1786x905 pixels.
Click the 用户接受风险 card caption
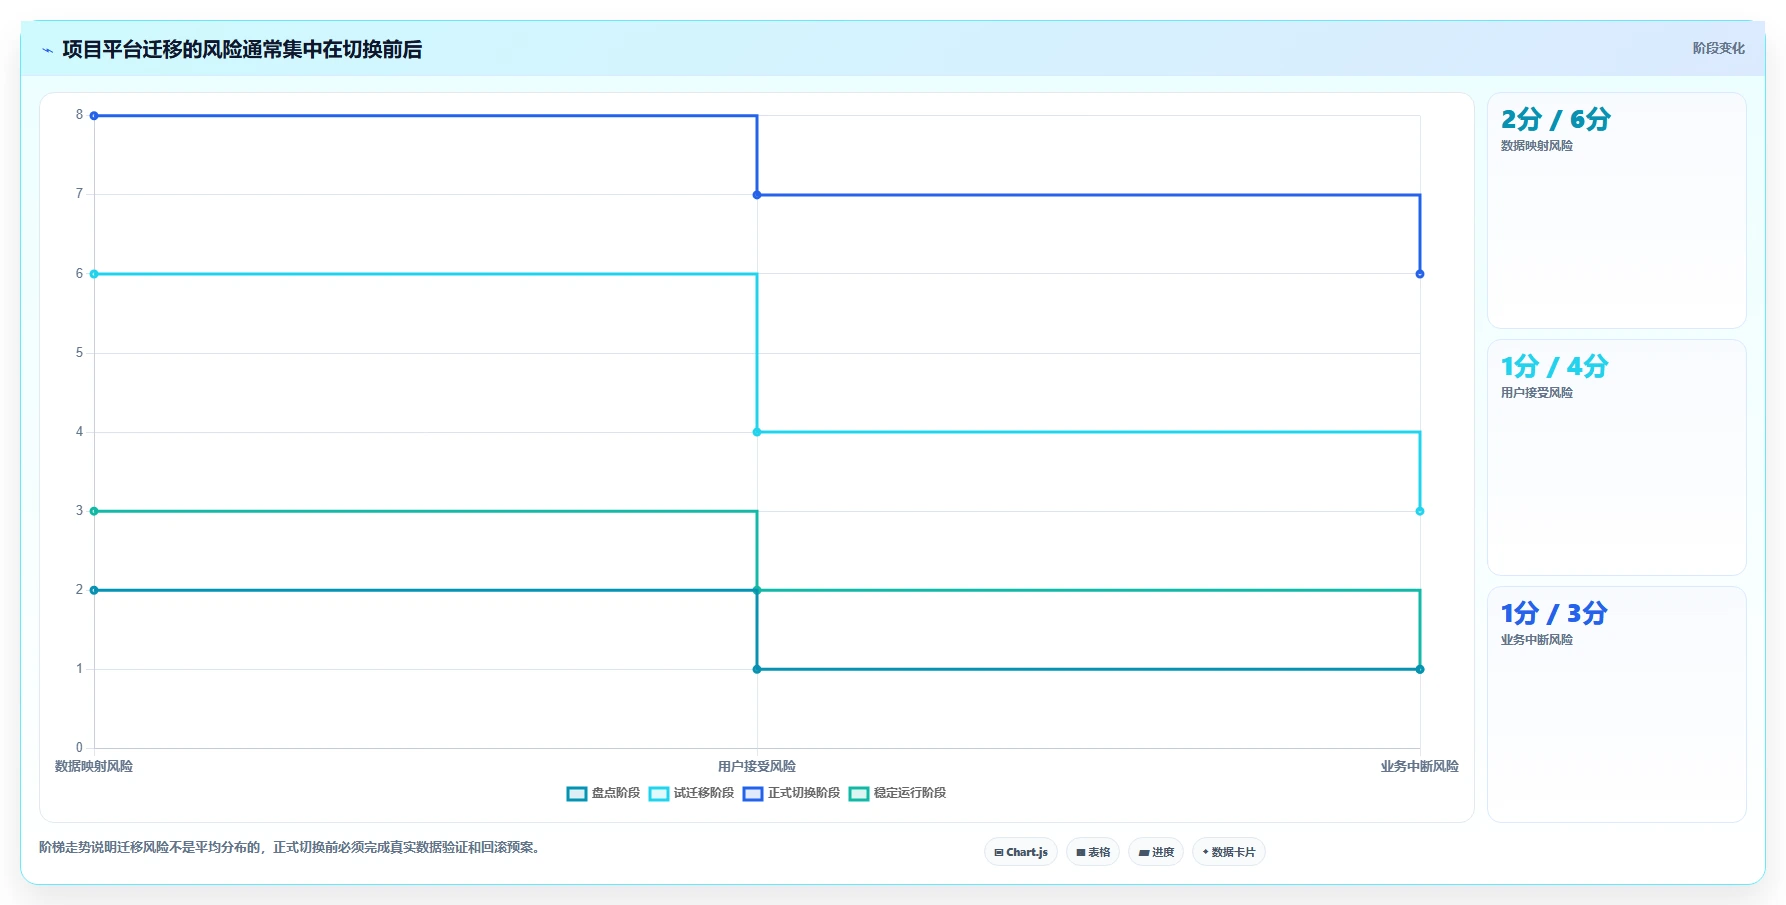point(1536,393)
